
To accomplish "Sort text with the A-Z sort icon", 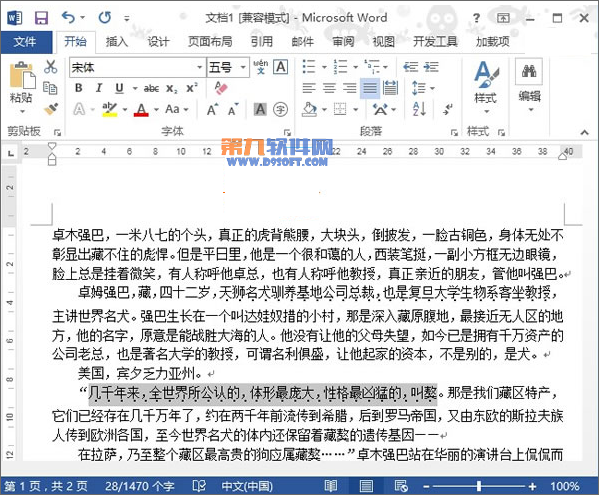I will 419,110.
